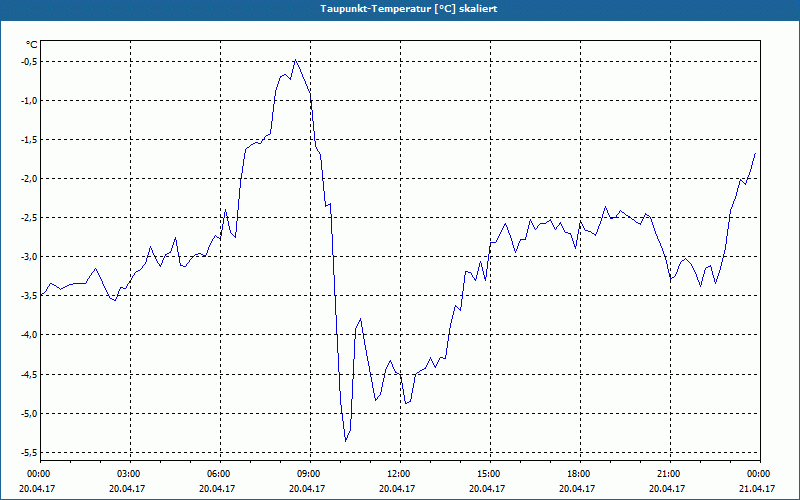The height and width of the screenshot is (500, 800).
Task: Click the -5,5 y-axis label
Action: [x=29, y=453]
